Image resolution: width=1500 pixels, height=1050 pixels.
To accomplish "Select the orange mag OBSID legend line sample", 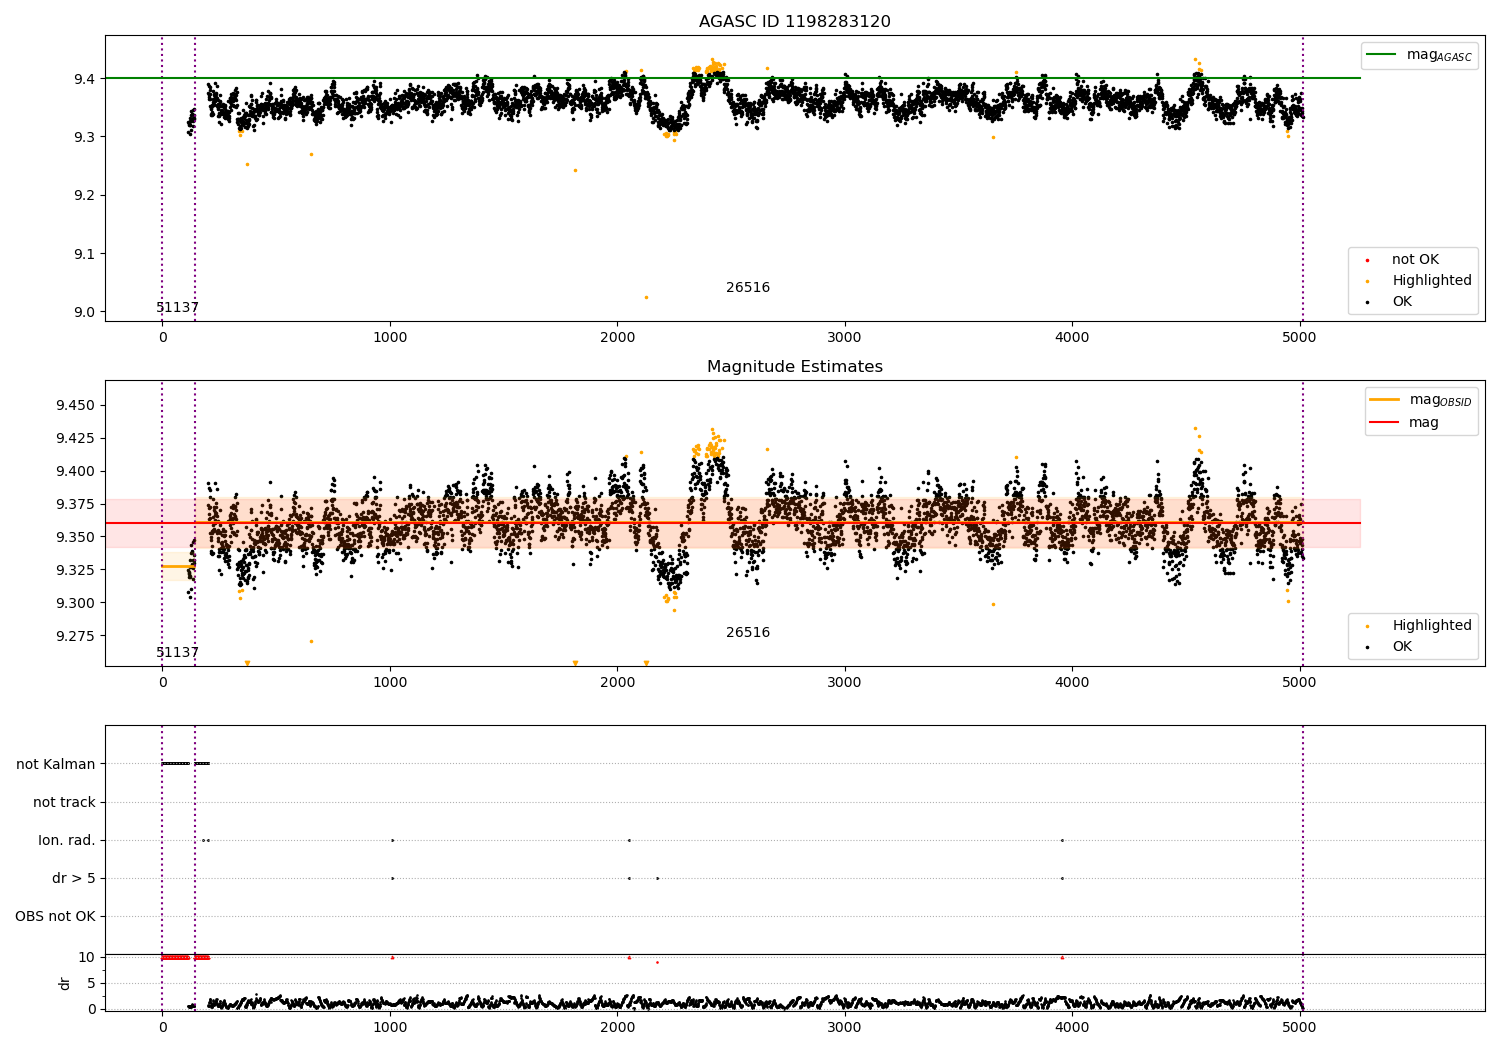I will [1385, 400].
